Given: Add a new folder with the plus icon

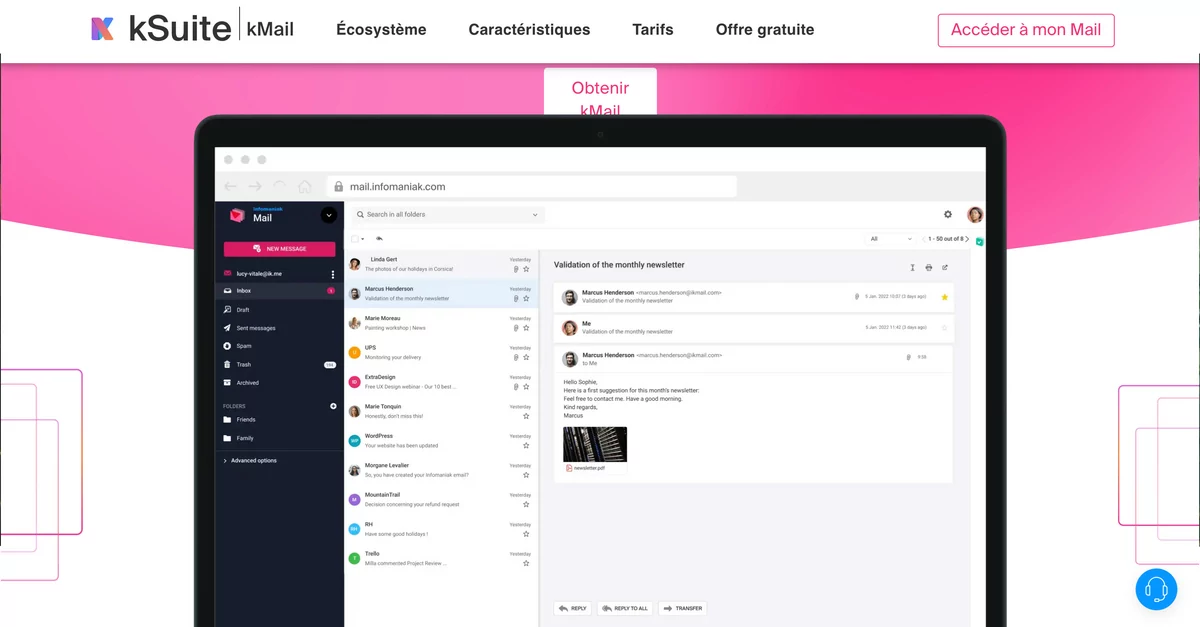Looking at the screenshot, I should (334, 406).
